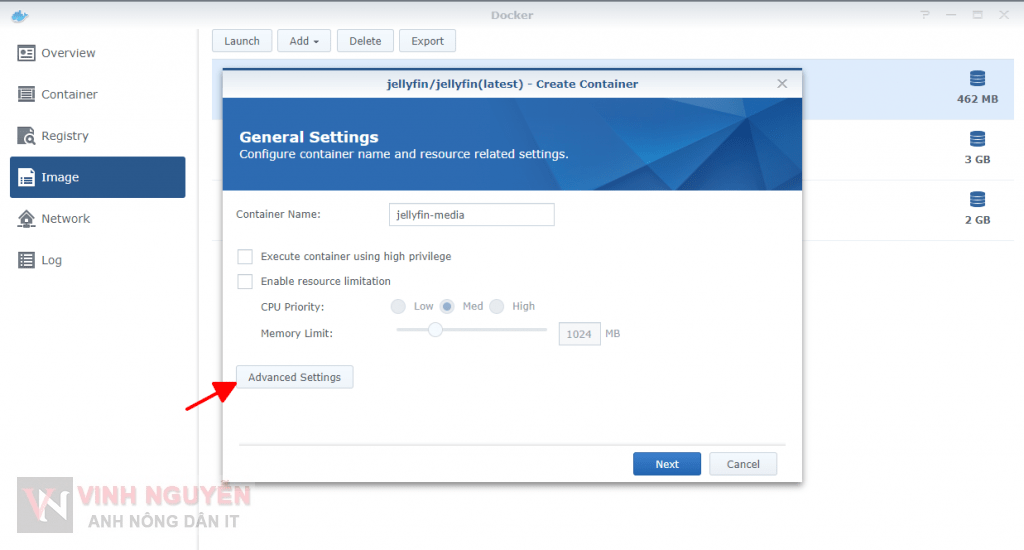The image size is (1024, 550).
Task: Click the database icon above 3 GB
Action: 977,139
